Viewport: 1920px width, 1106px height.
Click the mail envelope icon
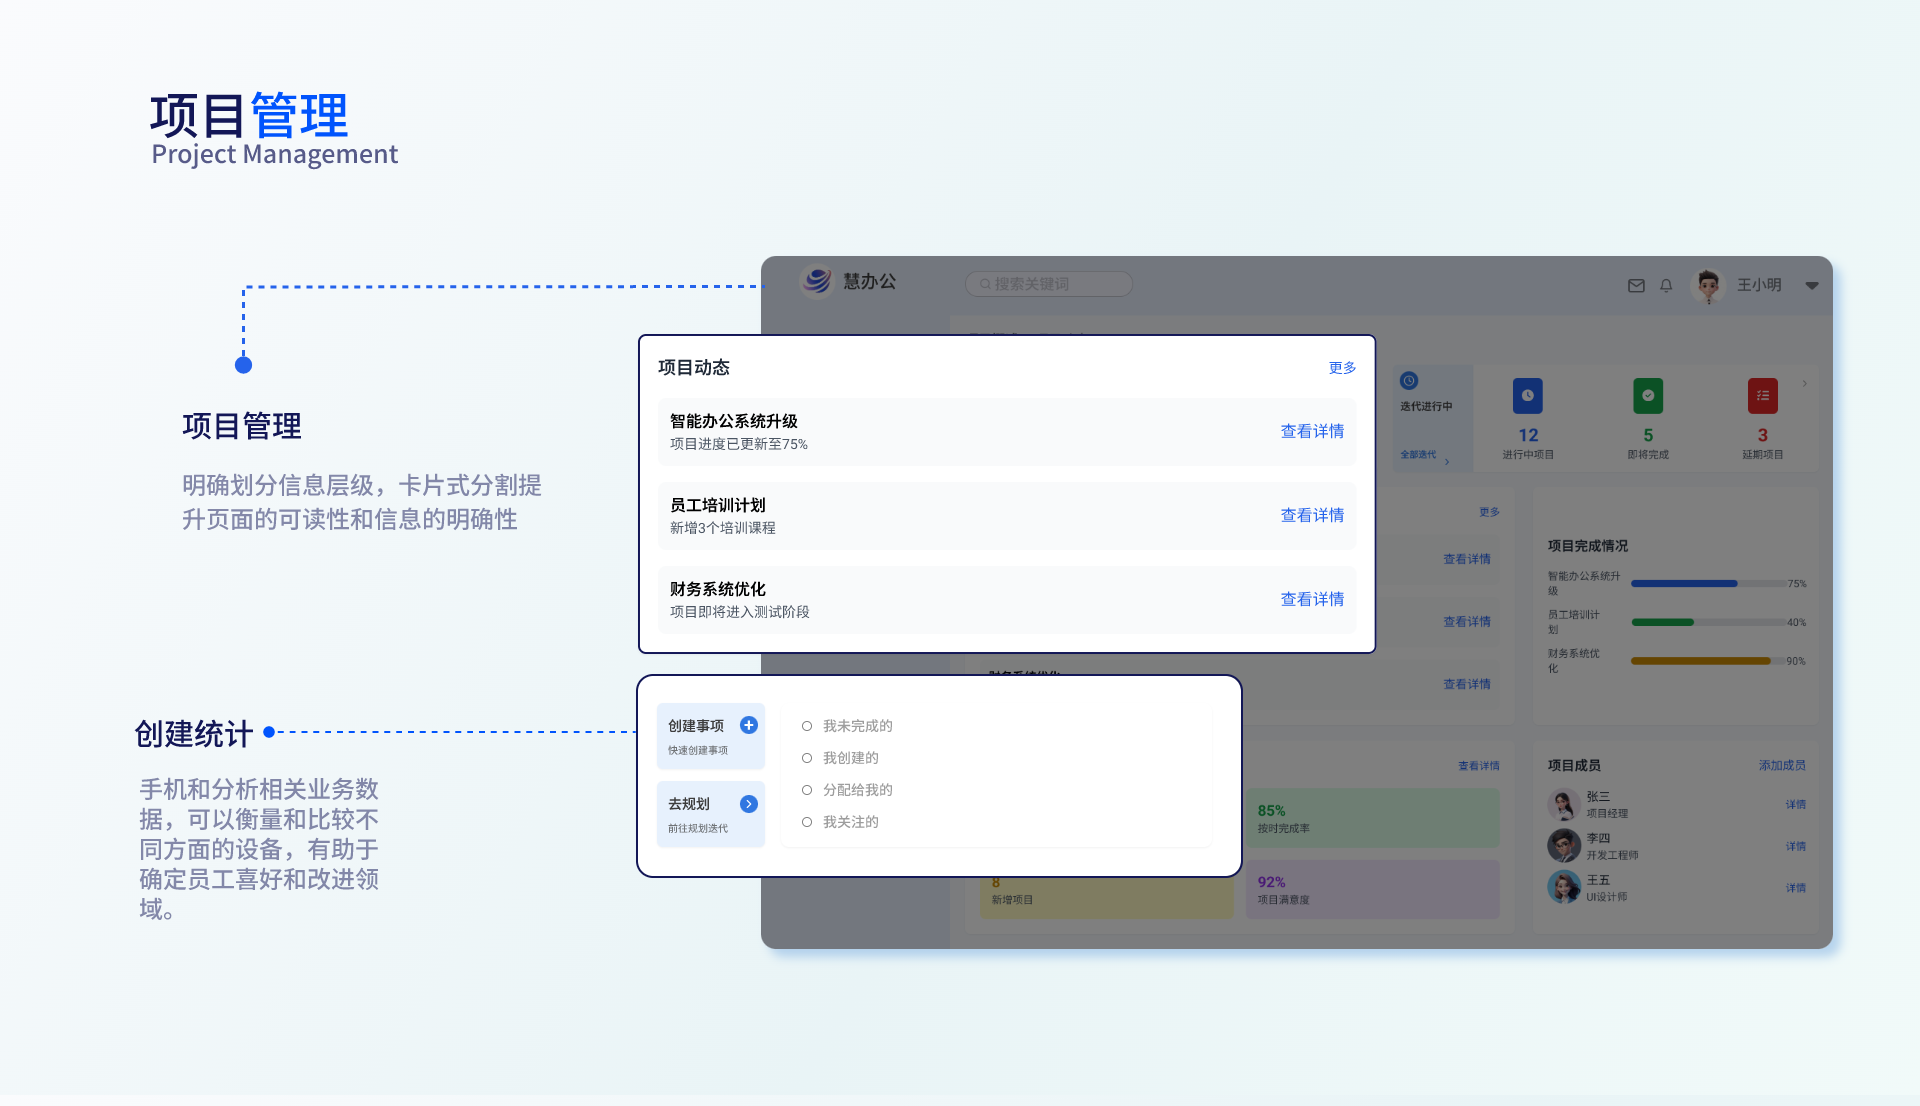click(x=1636, y=286)
